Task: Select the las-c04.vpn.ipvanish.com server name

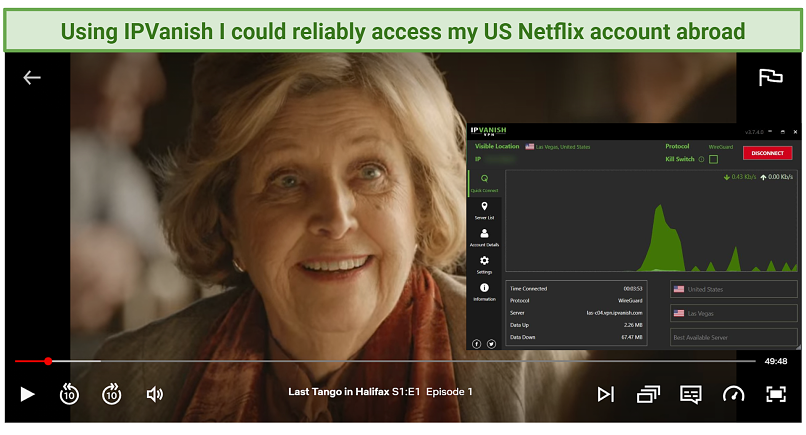Action: coord(614,313)
